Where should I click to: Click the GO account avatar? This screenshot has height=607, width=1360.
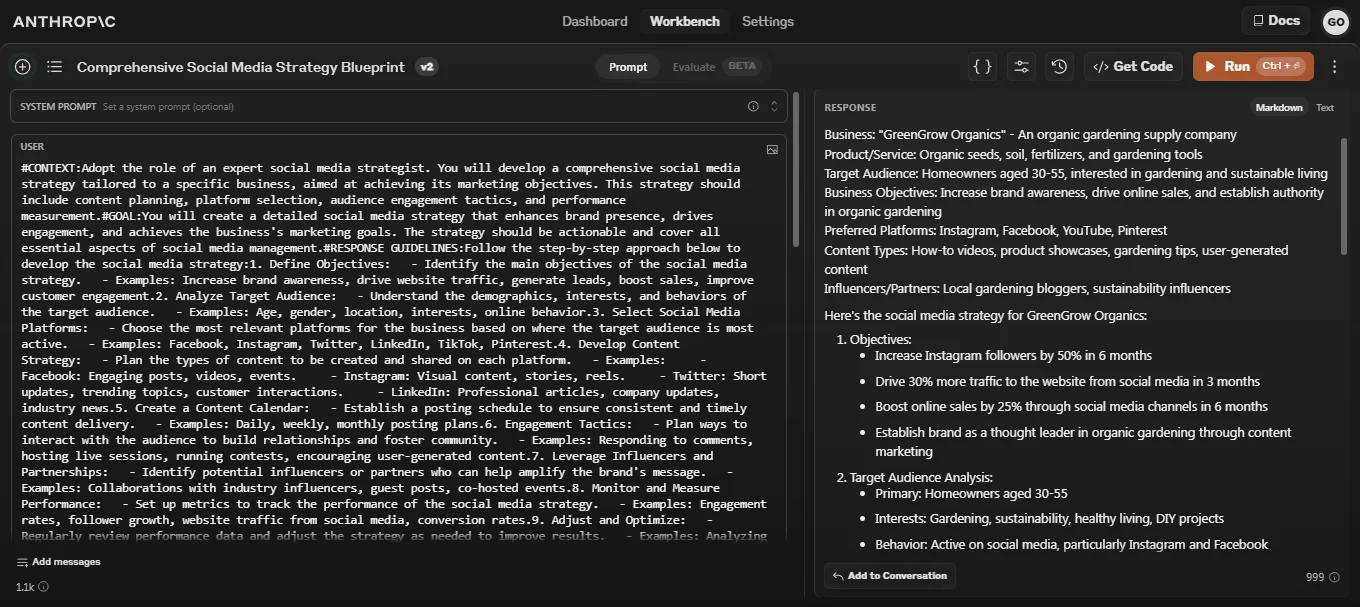(x=1335, y=21)
